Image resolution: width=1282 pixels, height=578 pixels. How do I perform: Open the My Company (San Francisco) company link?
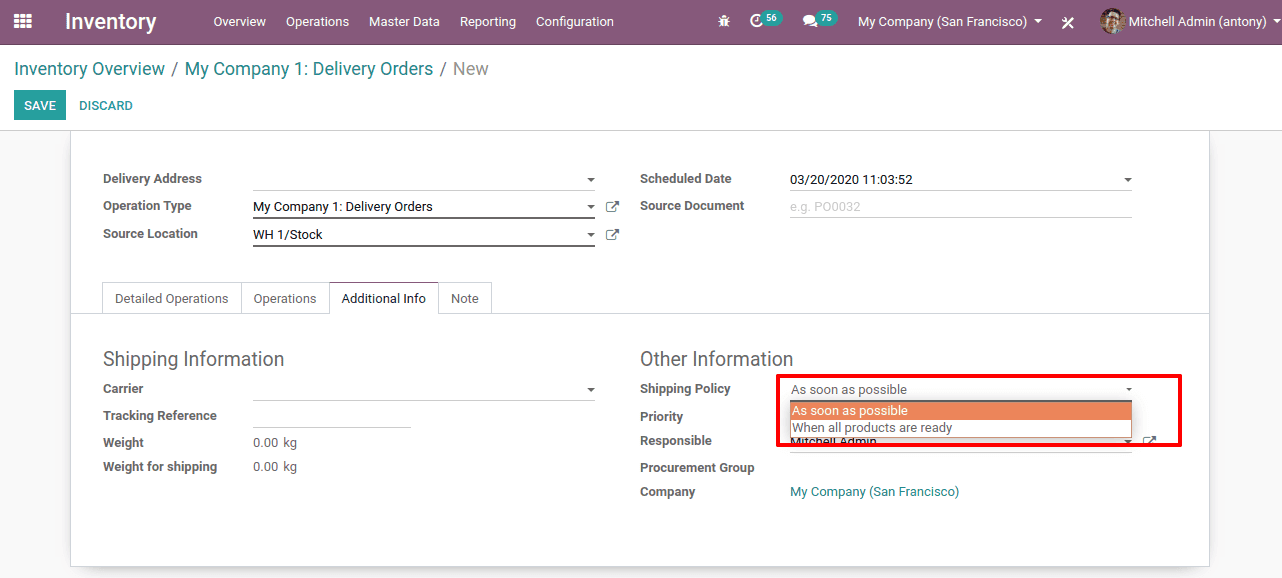tap(874, 492)
